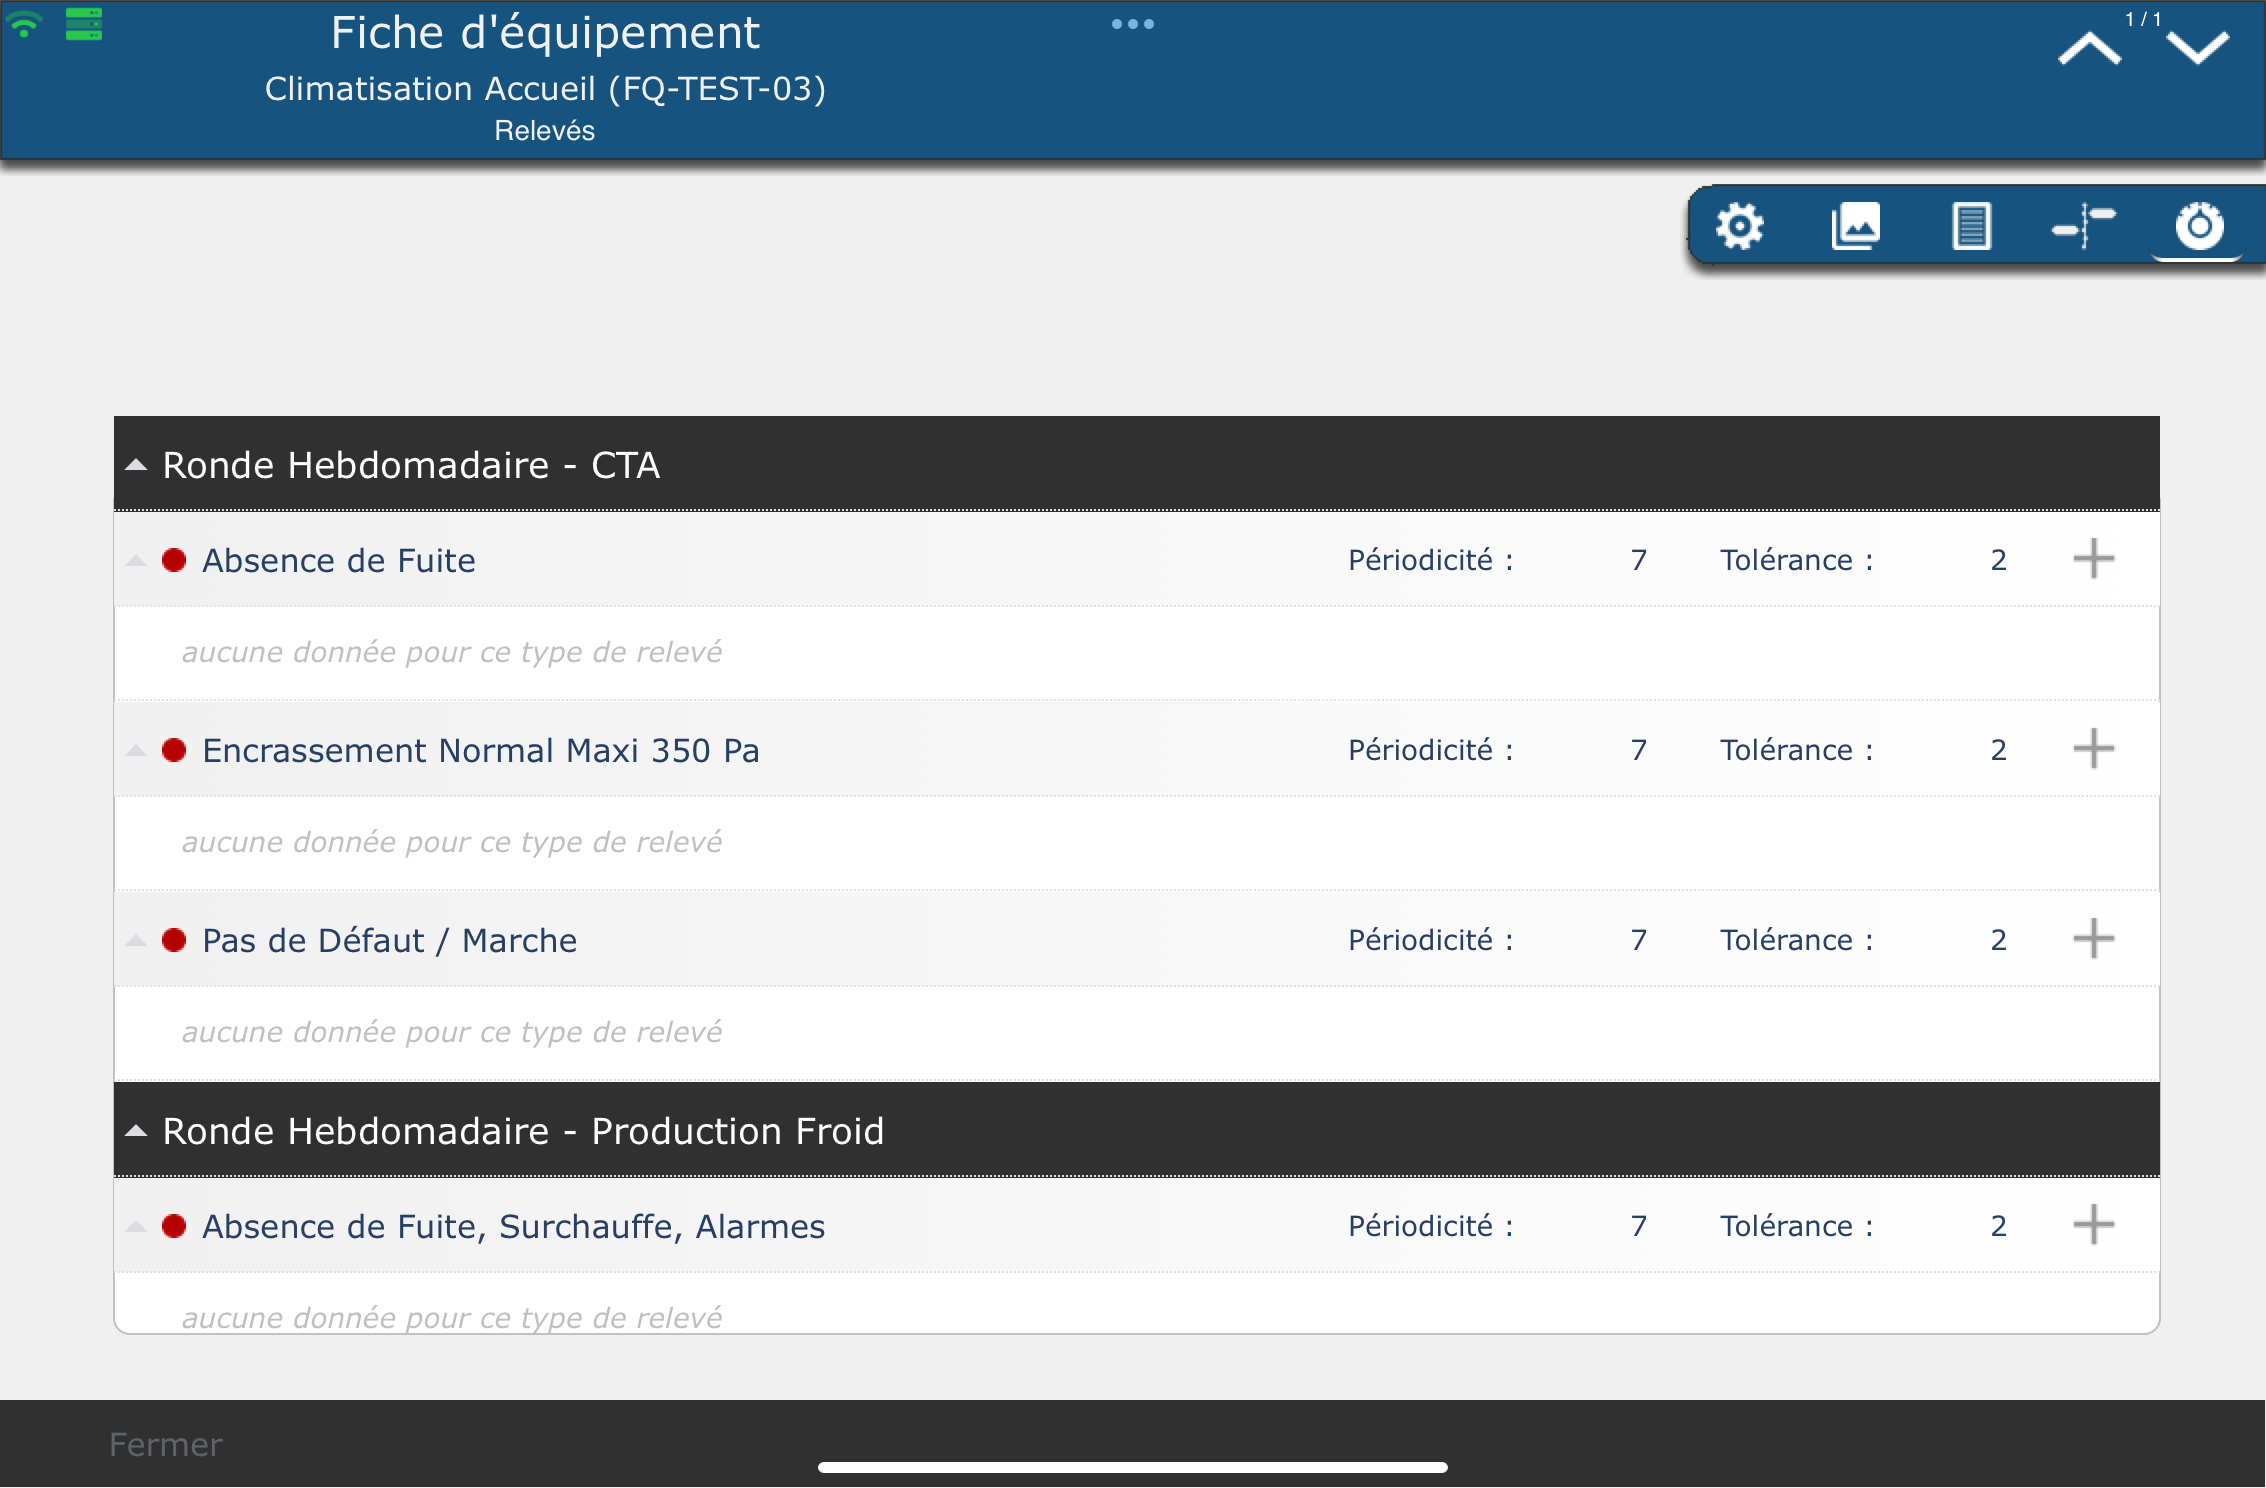2266x1488 pixels.
Task: Go to the next equipment record
Action: [x=2197, y=48]
